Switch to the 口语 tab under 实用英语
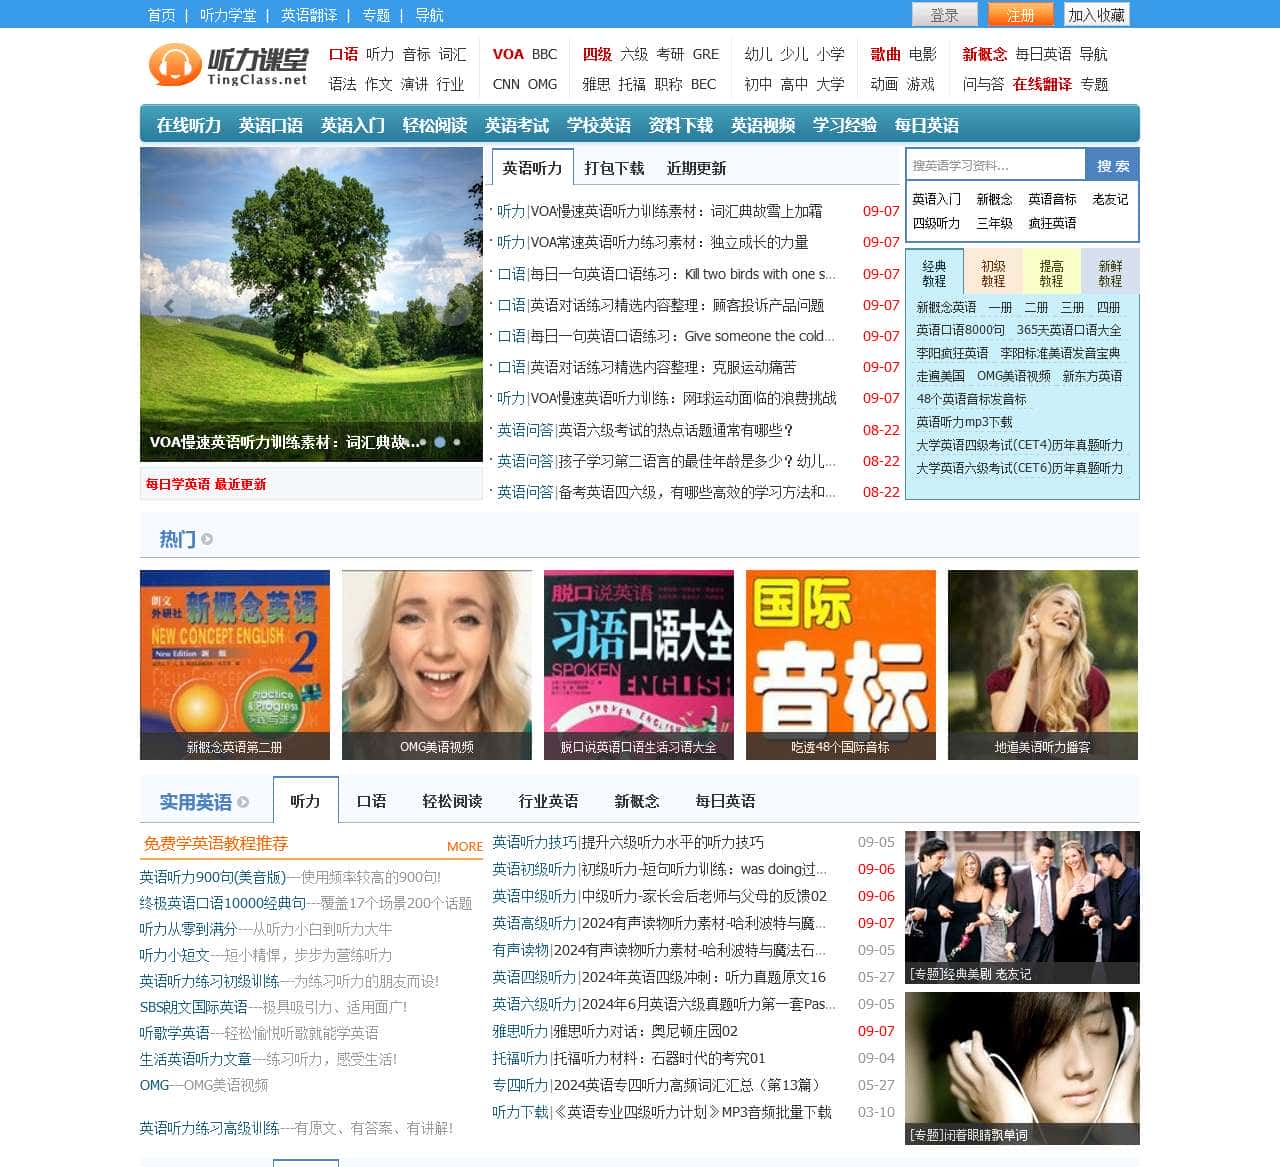The width and height of the screenshot is (1280, 1167). point(371,801)
